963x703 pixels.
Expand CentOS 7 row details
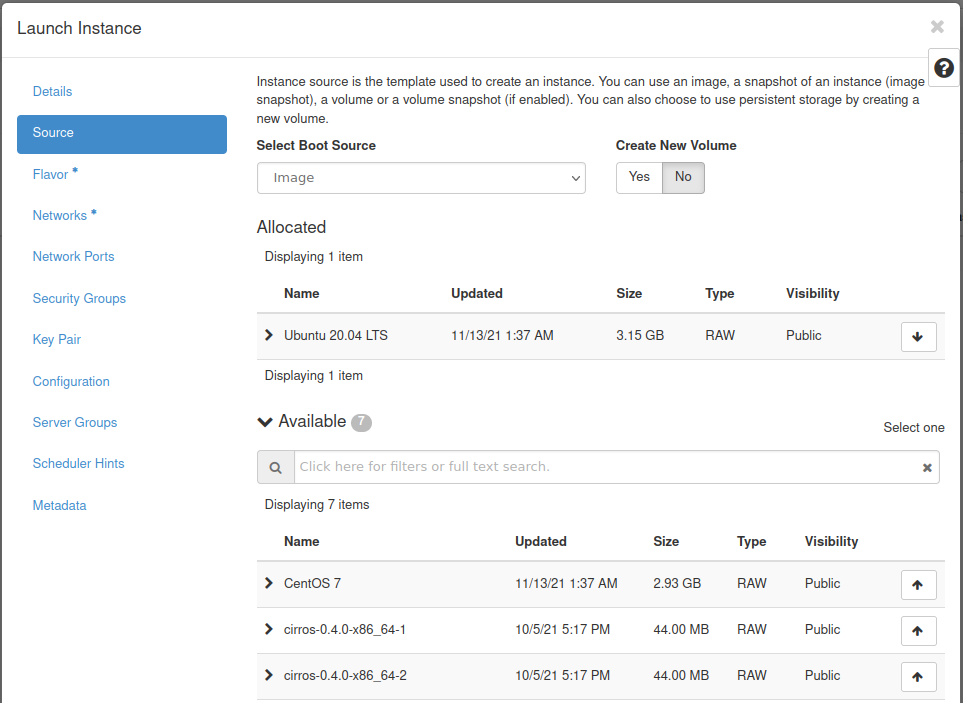pos(269,583)
